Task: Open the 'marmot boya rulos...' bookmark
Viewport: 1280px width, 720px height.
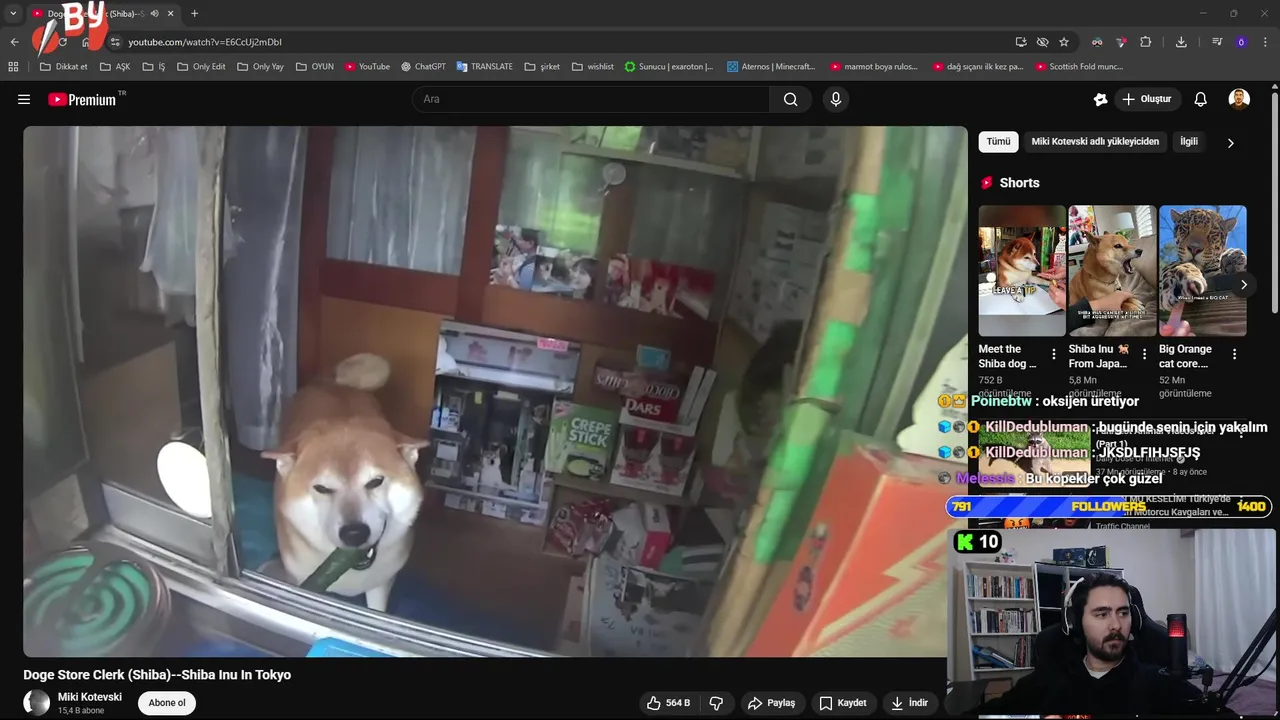Action: (873, 67)
